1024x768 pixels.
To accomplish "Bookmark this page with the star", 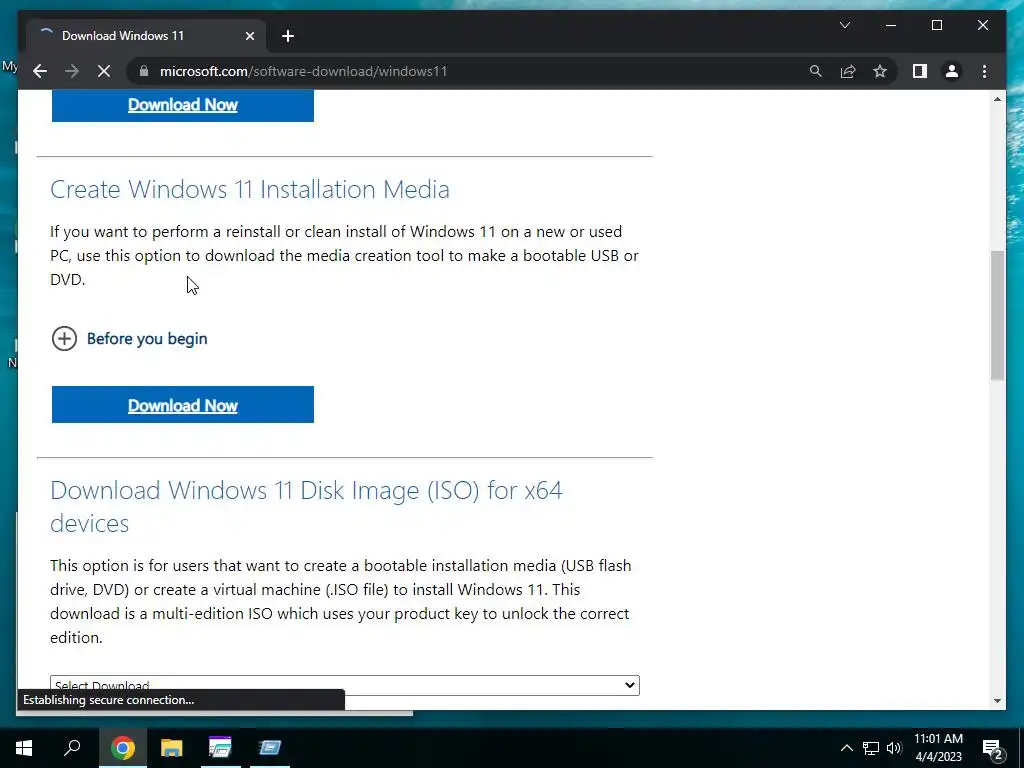I will pyautogui.click(x=880, y=71).
